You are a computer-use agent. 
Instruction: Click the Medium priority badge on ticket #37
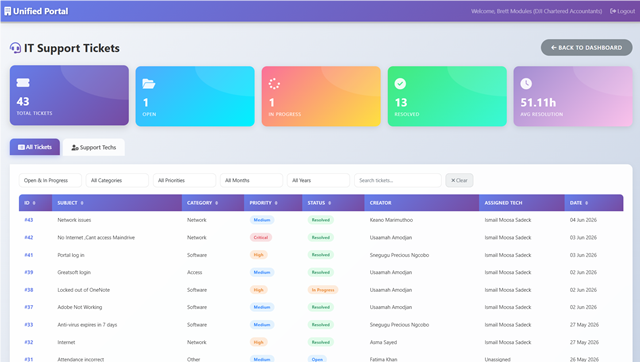[262, 307]
